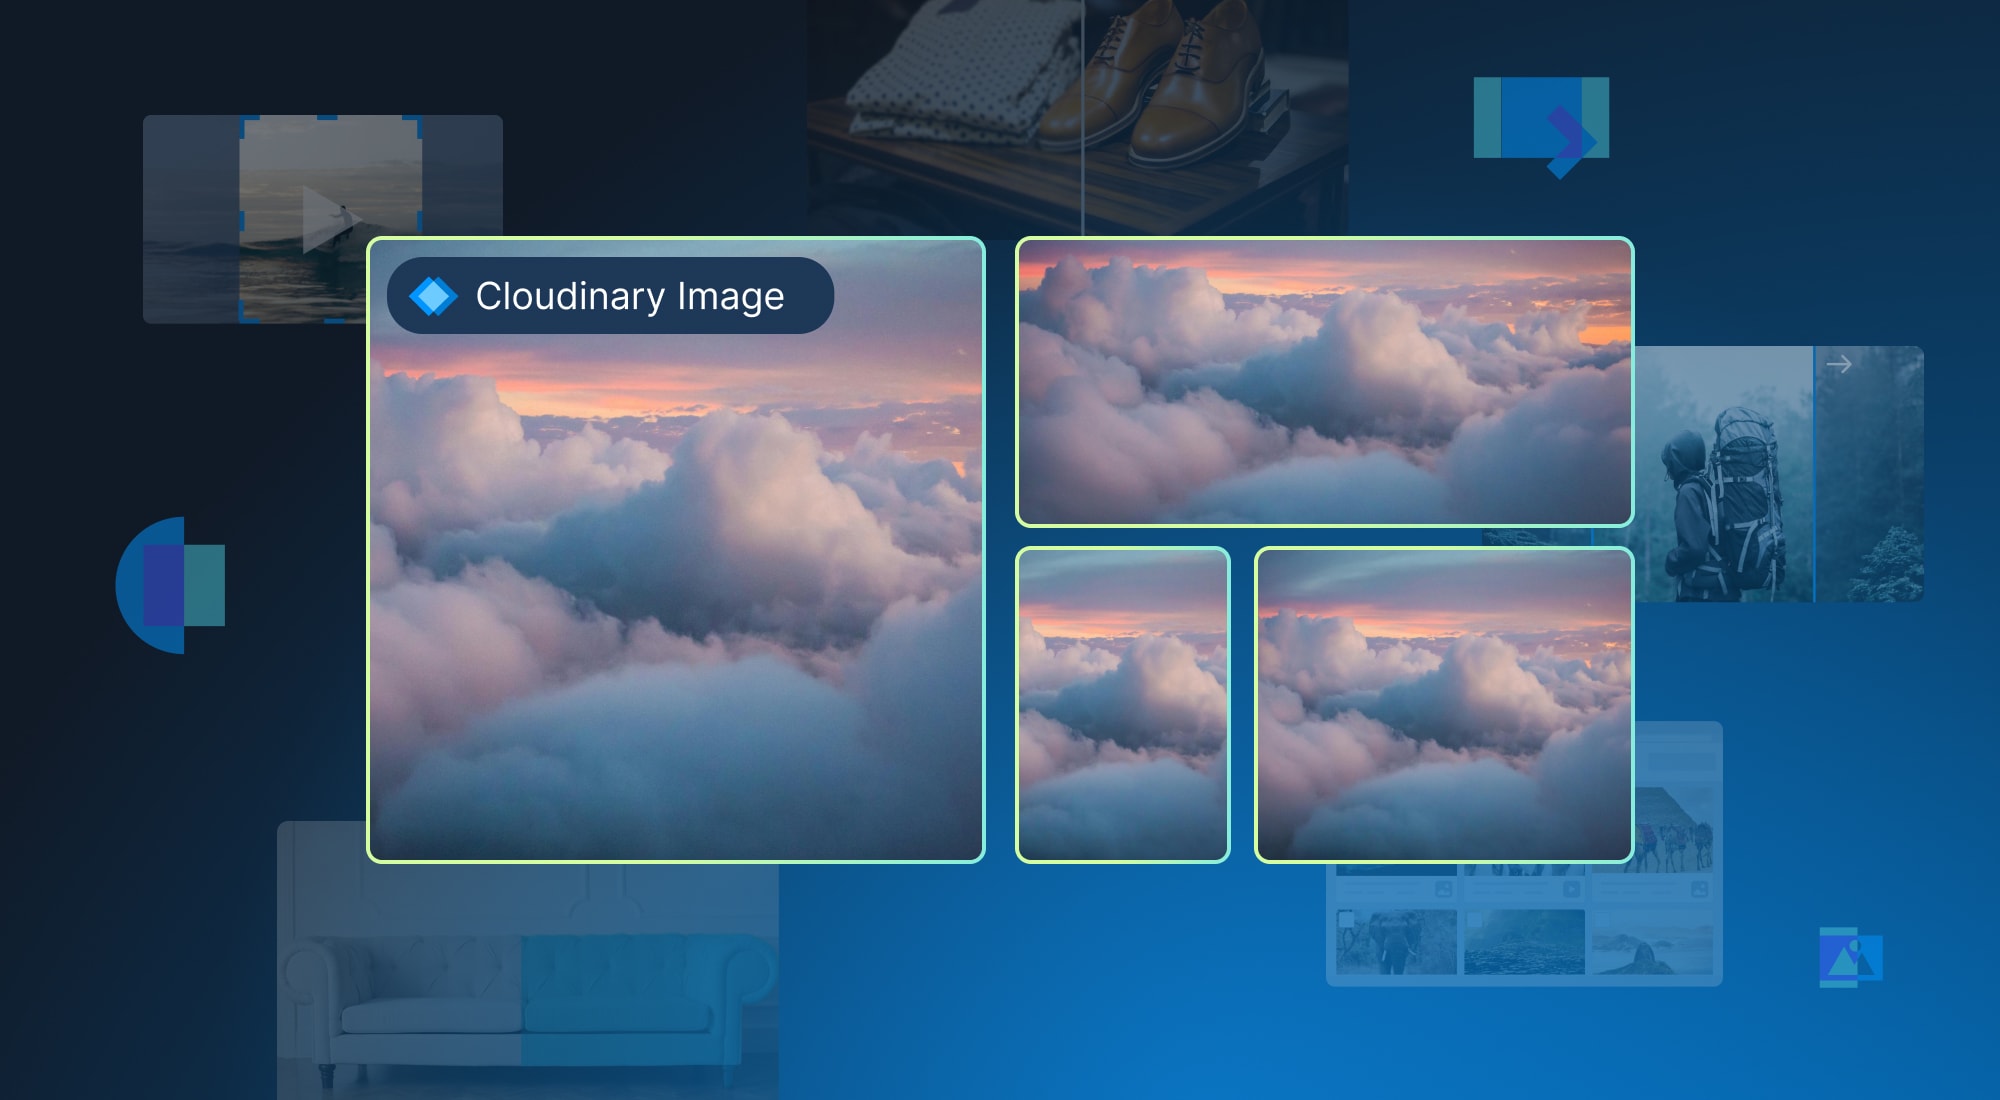The image size is (2000, 1100).
Task: Tick the checkbox on elephant thumbnail
Action: tap(1346, 919)
